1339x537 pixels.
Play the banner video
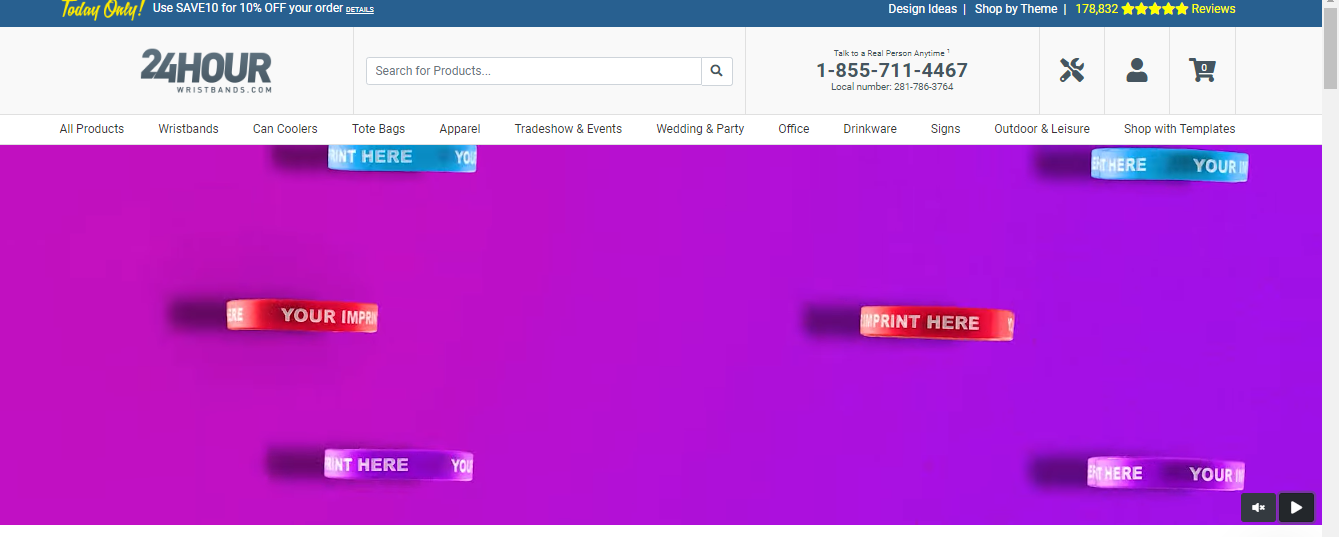click(x=1296, y=507)
